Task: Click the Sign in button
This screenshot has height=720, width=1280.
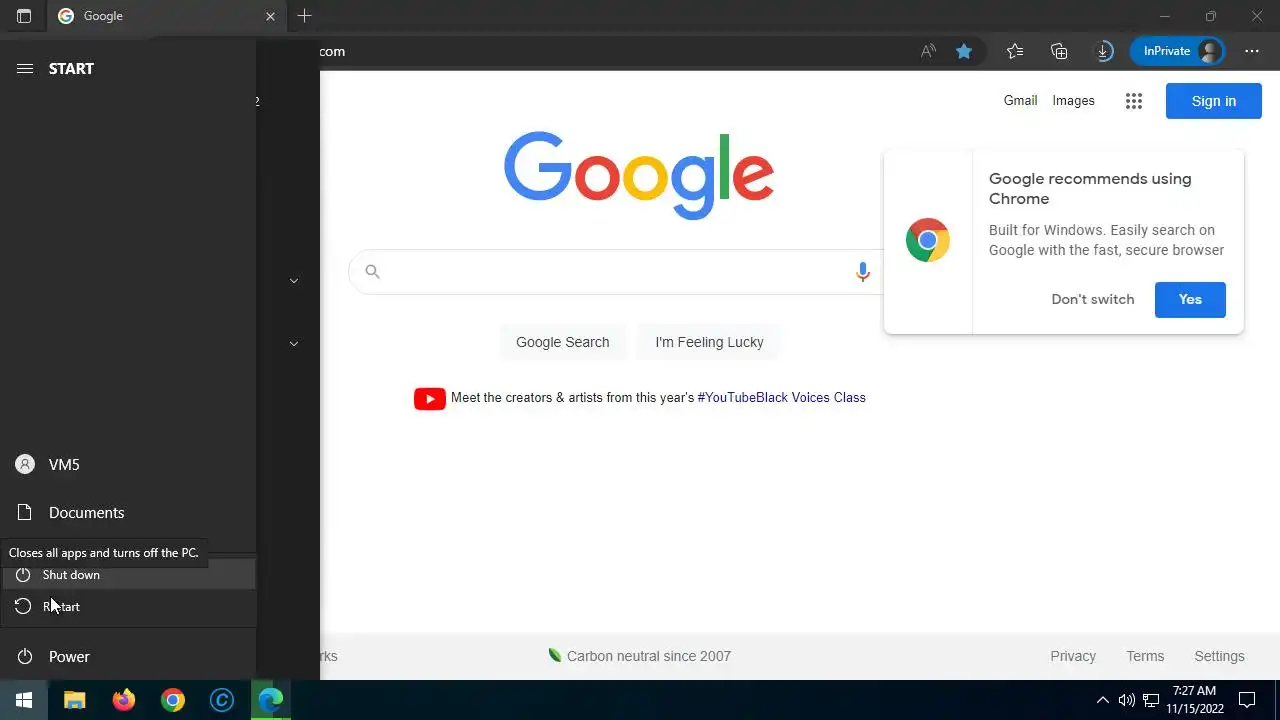Action: click(1213, 101)
